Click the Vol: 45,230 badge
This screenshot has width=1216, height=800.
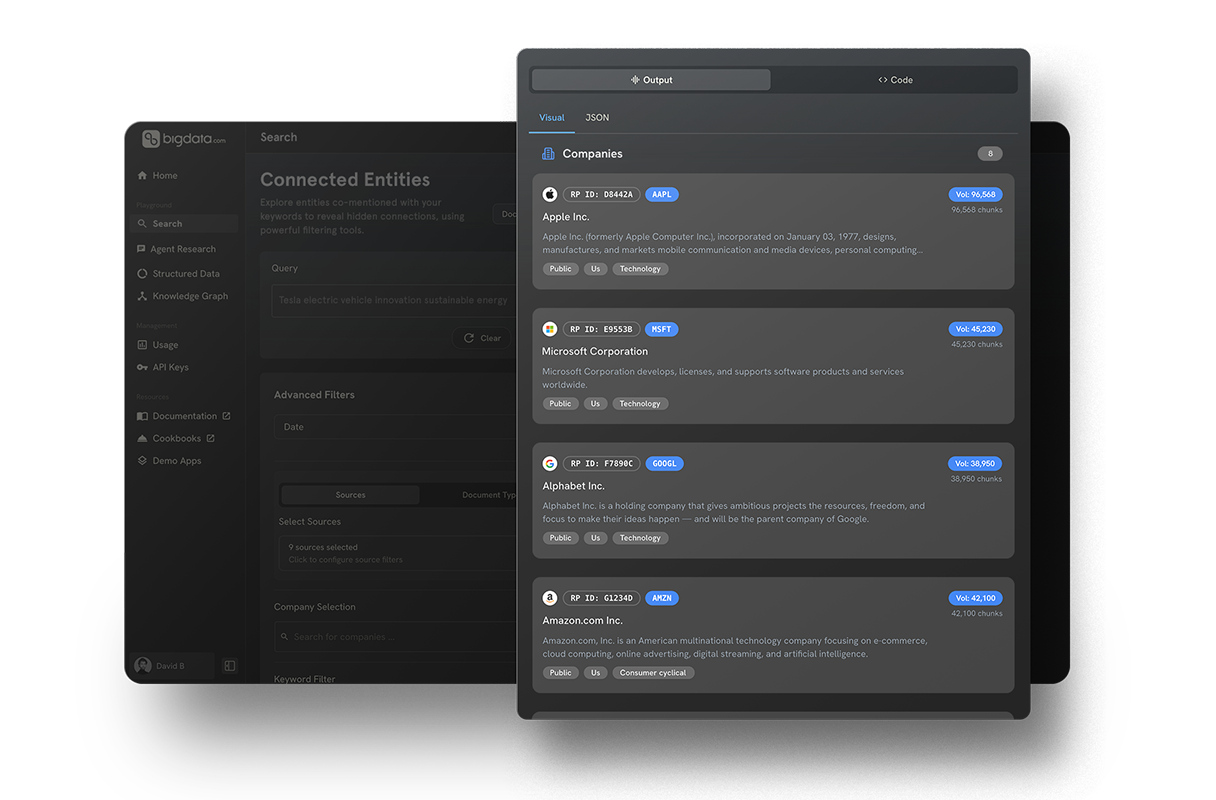click(975, 329)
